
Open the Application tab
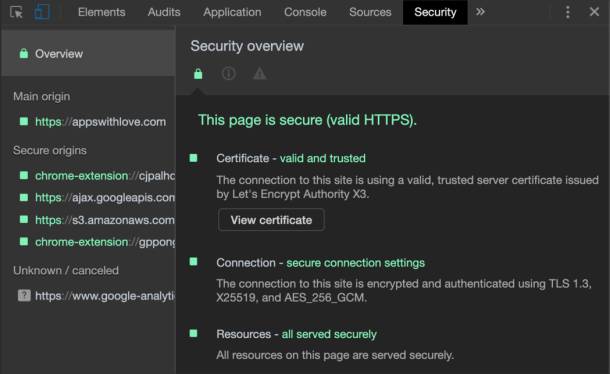[232, 12]
